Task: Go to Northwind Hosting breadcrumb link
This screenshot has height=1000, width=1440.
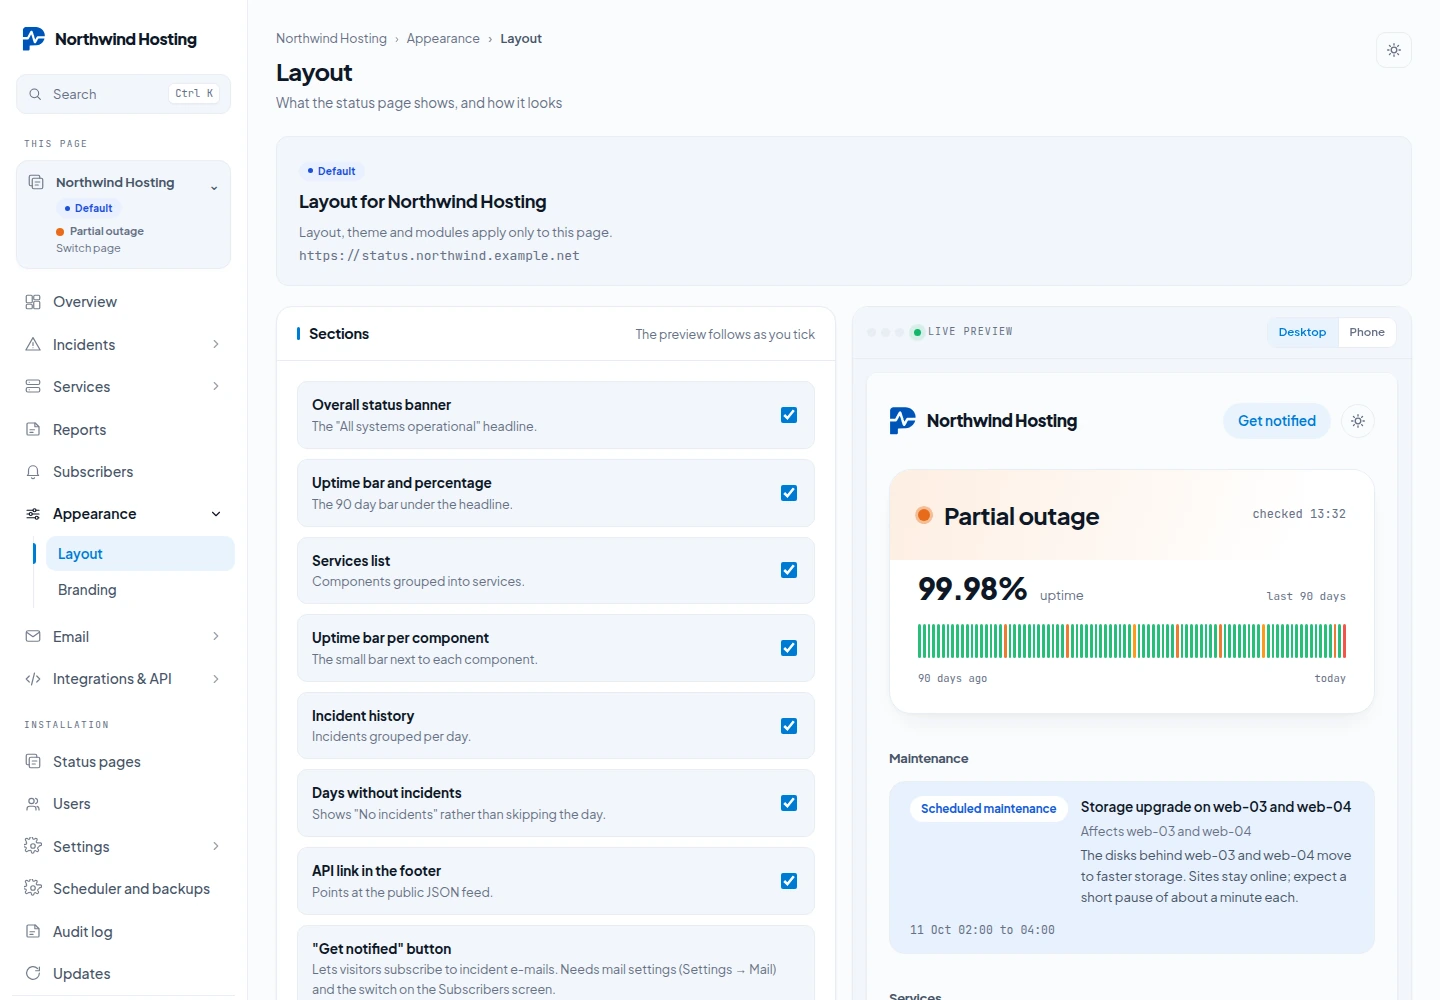Action: tap(331, 39)
